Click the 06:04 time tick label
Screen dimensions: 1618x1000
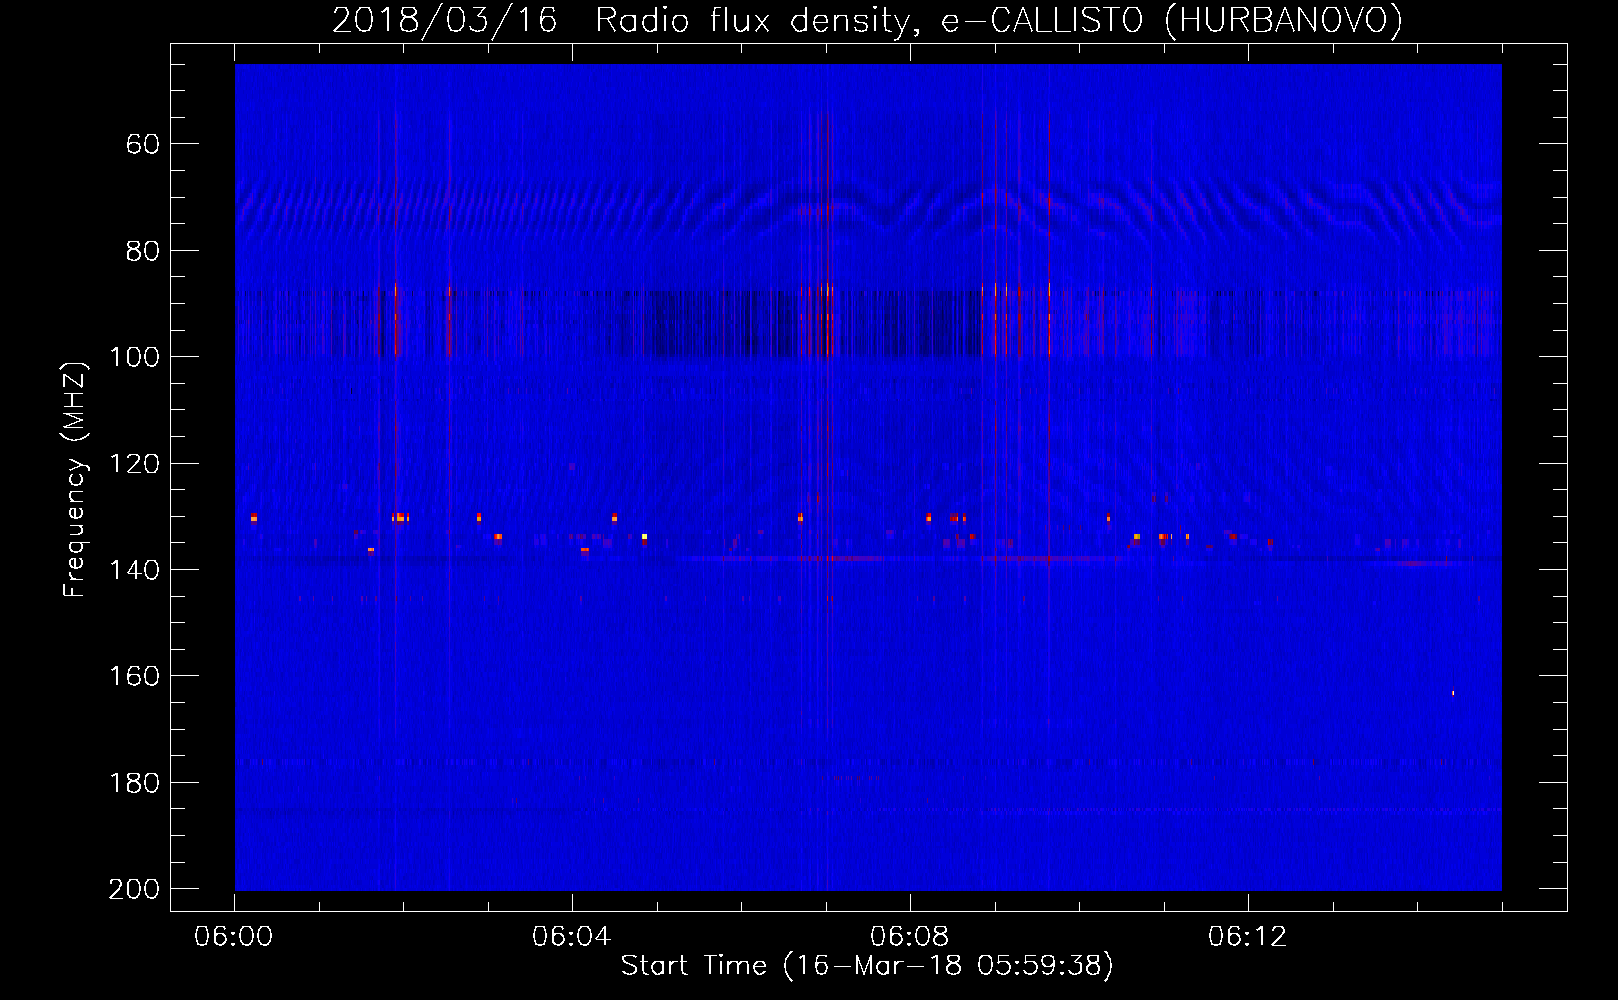[x=572, y=937]
